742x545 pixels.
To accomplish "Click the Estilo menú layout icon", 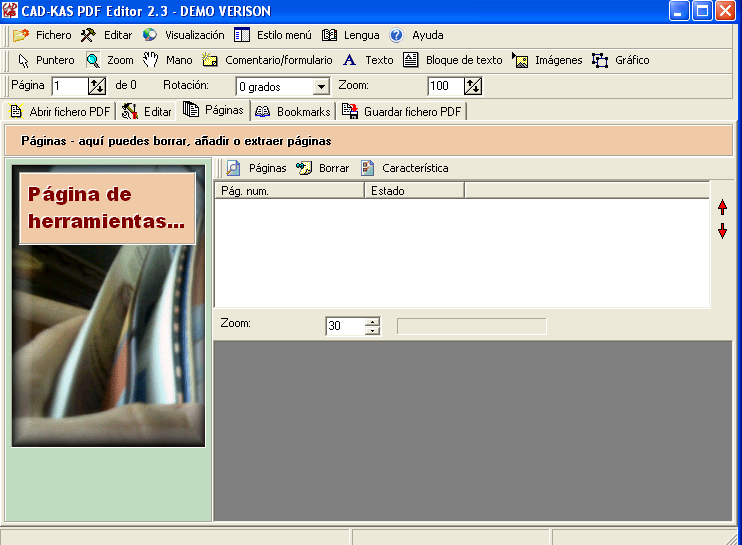I will (x=242, y=35).
